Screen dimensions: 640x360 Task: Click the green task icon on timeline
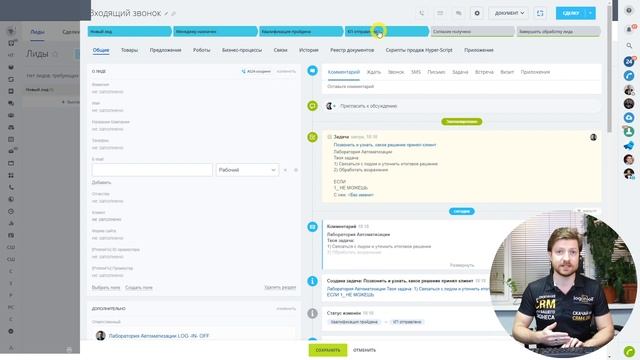[312, 137]
